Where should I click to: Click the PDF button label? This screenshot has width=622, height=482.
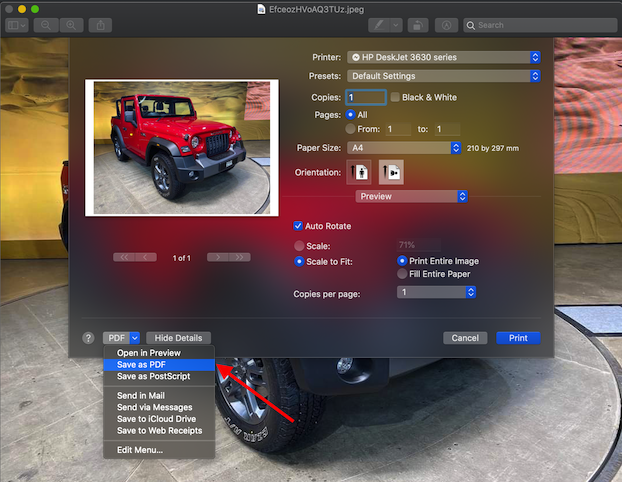pyautogui.click(x=117, y=338)
